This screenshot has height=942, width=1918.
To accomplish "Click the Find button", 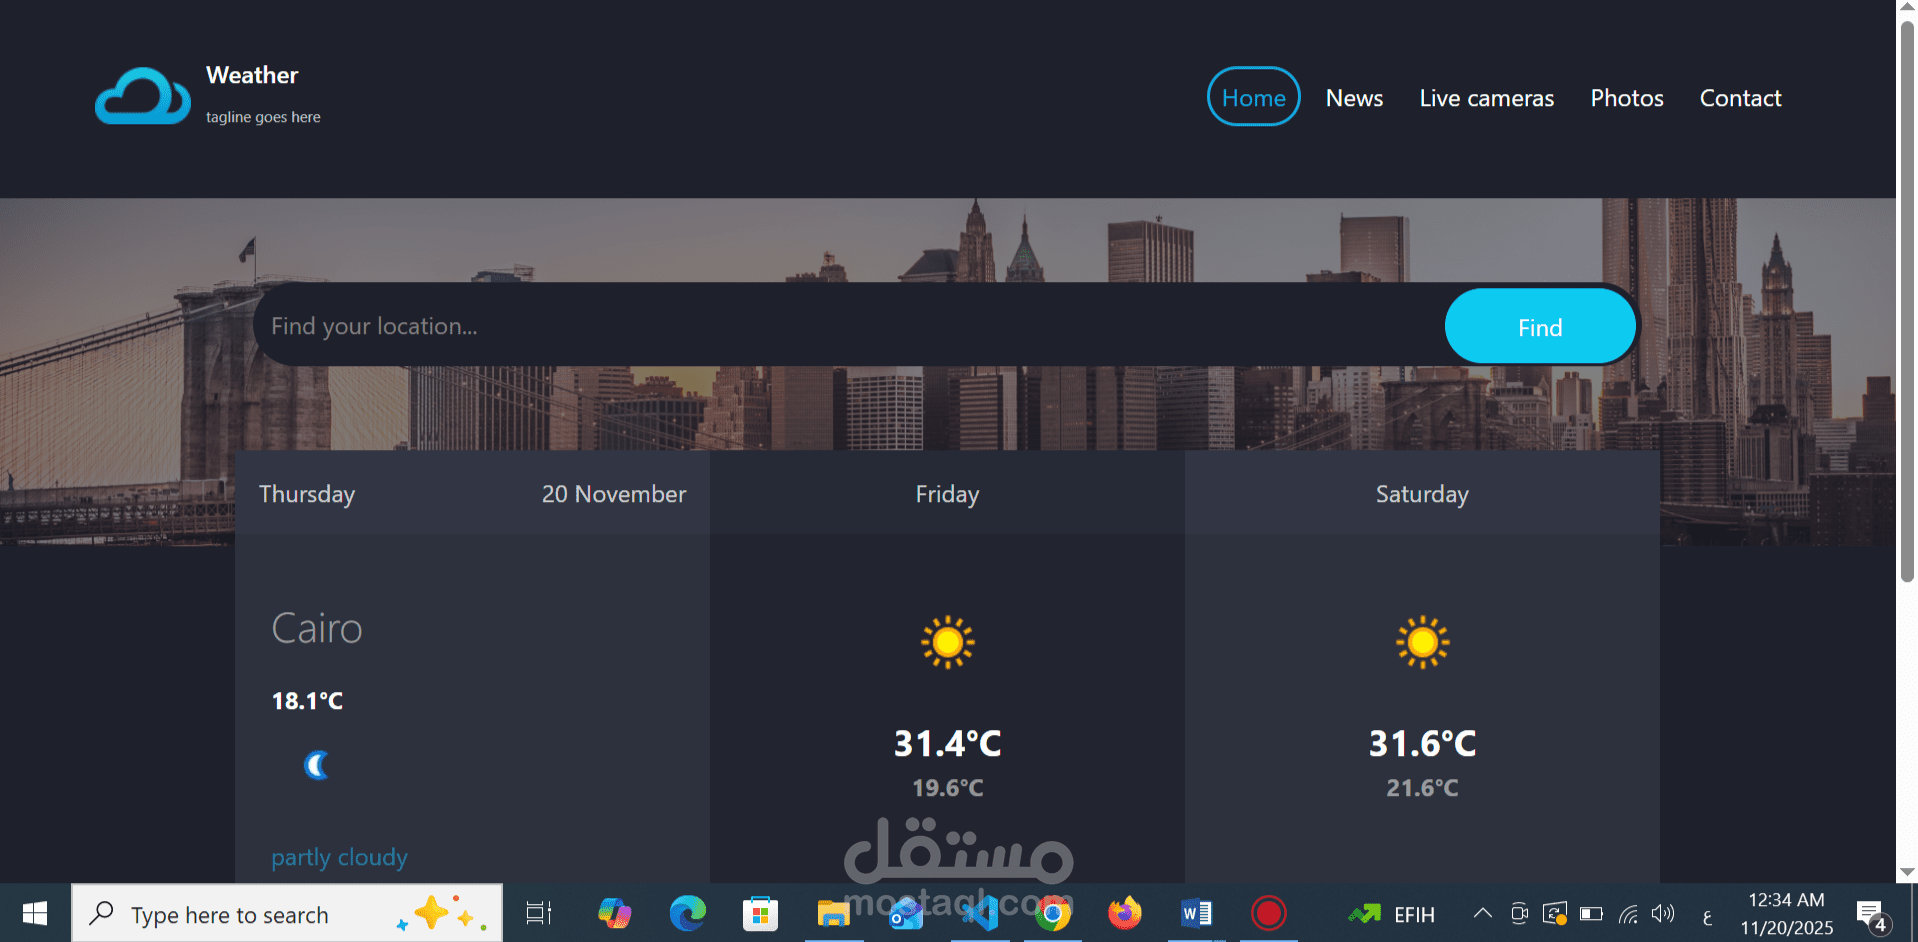I will (1540, 326).
